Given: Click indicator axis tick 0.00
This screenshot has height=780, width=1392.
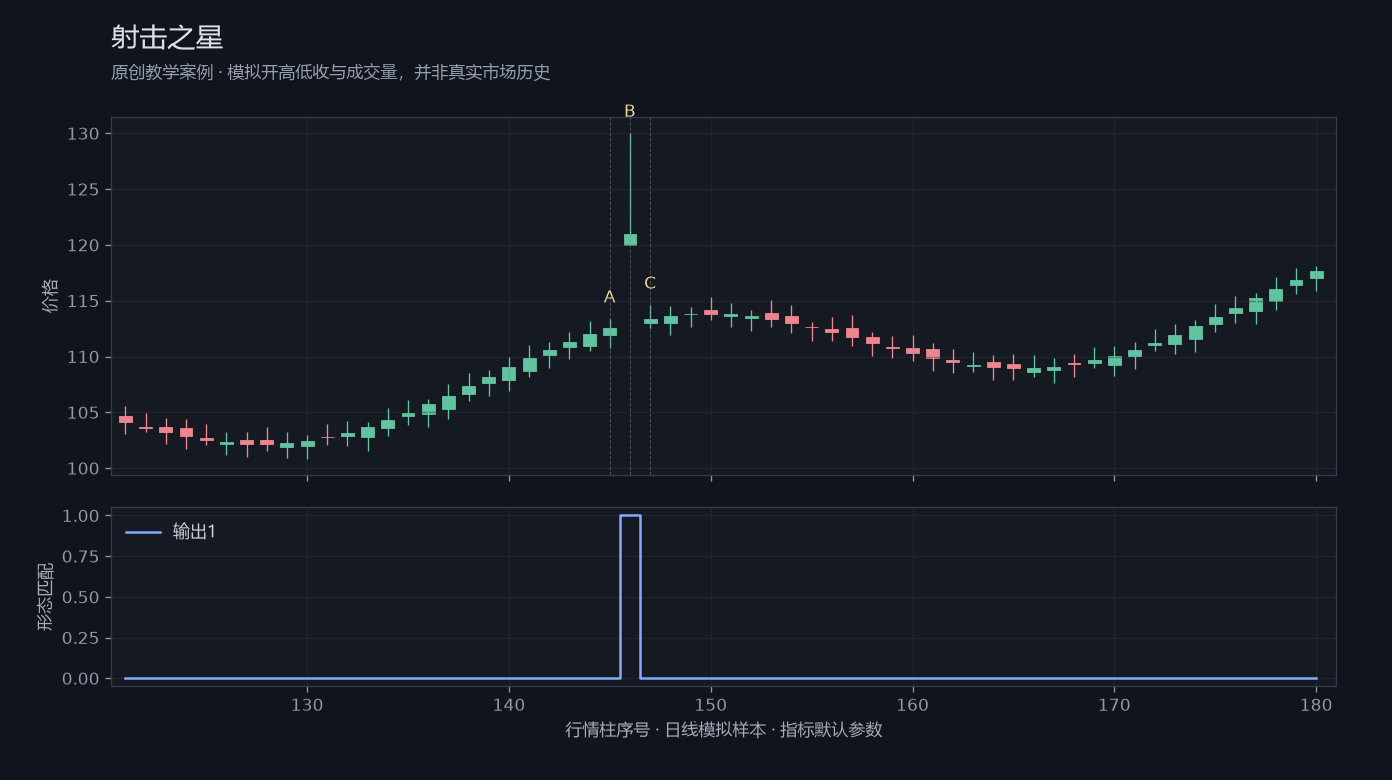Looking at the screenshot, I should (81, 679).
